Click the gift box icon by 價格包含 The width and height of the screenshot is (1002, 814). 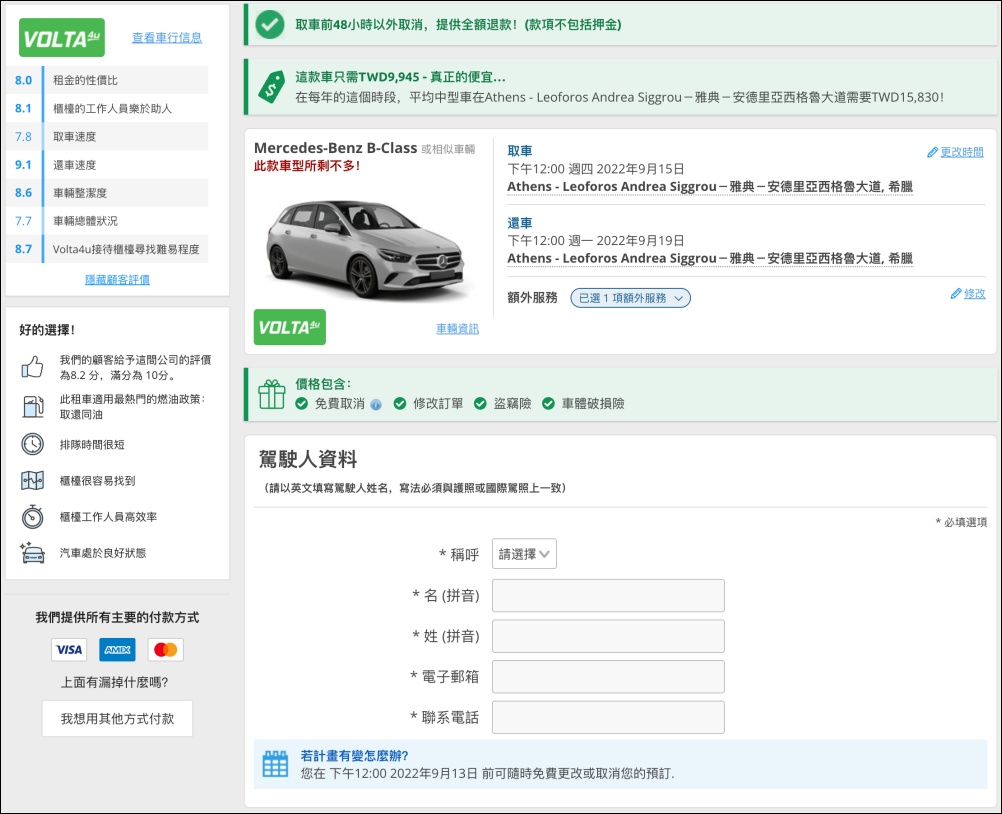[272, 394]
